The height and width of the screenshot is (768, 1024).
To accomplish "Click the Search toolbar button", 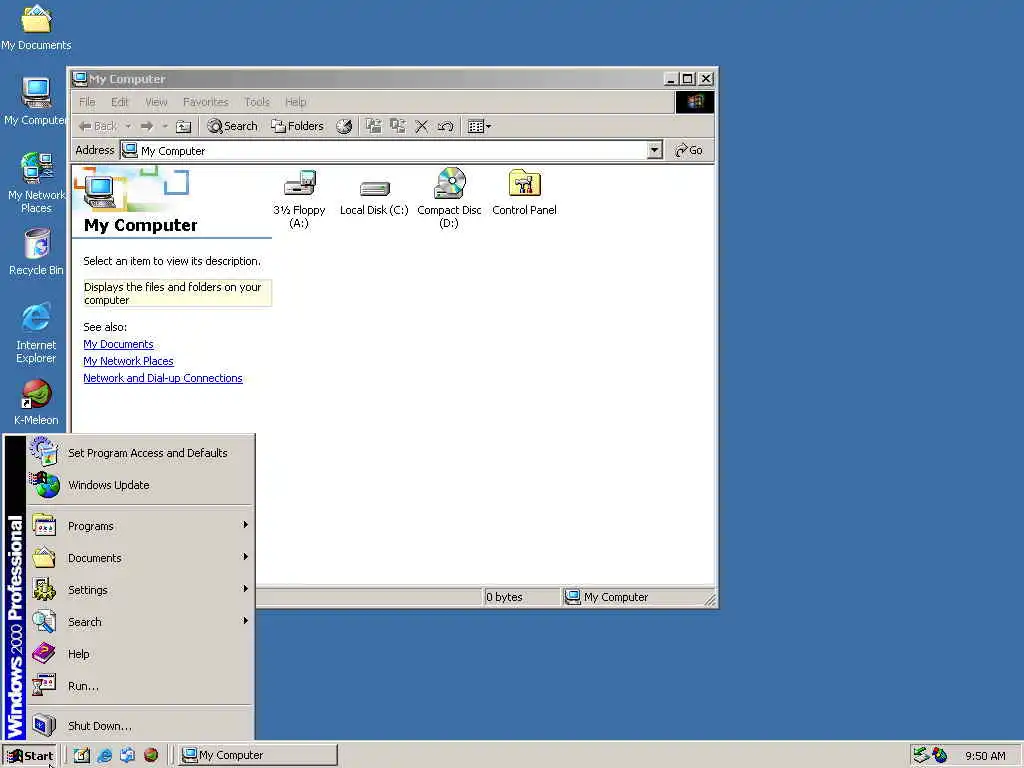I will 232,126.
